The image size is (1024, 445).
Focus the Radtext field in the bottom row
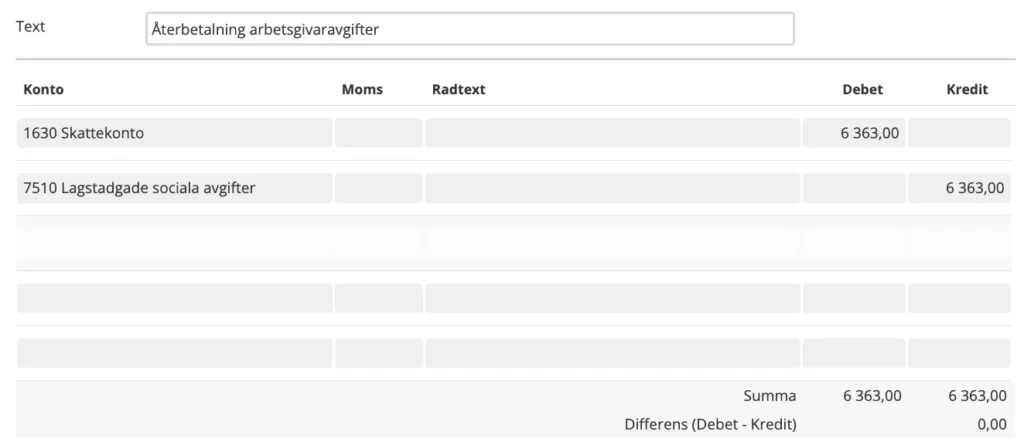click(x=612, y=353)
